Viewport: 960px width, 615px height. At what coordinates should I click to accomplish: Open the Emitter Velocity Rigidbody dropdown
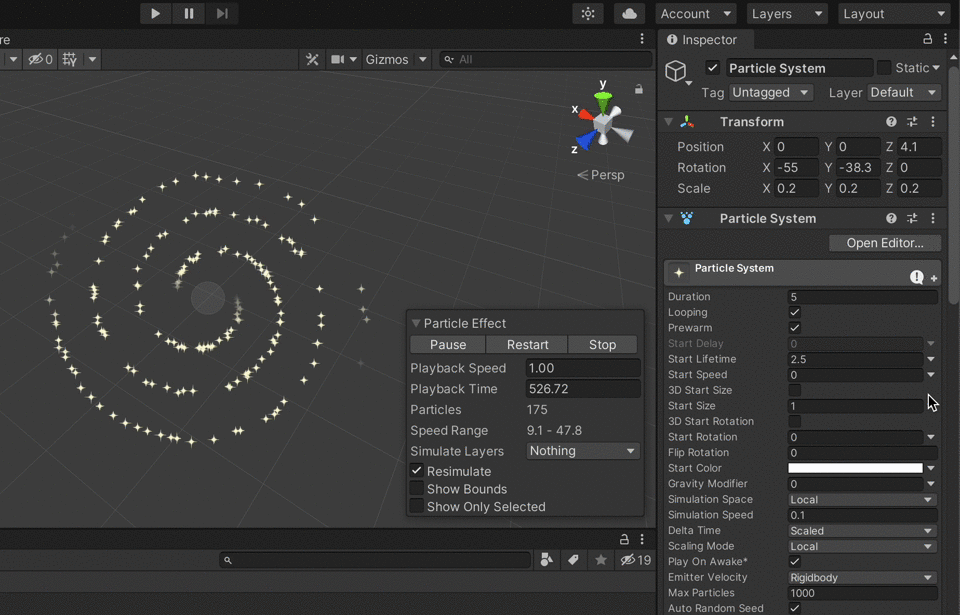862,578
